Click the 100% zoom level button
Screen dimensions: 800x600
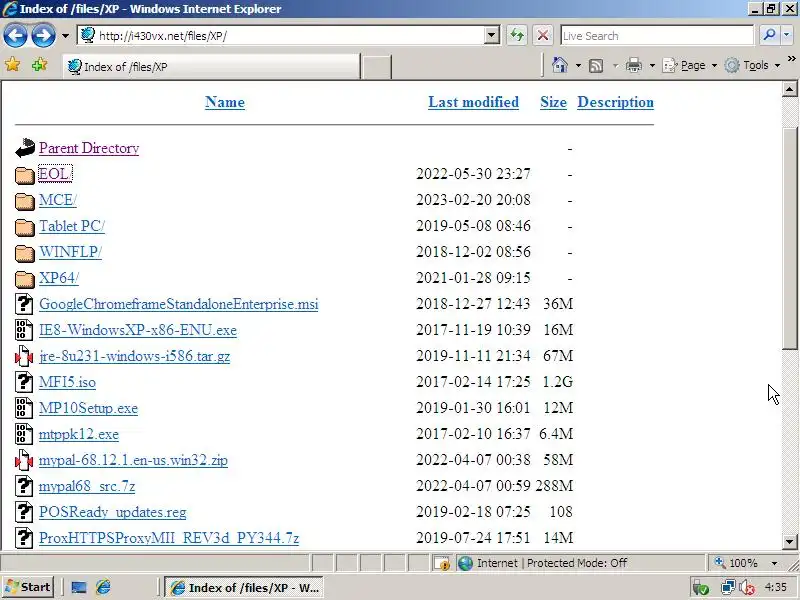(738, 563)
